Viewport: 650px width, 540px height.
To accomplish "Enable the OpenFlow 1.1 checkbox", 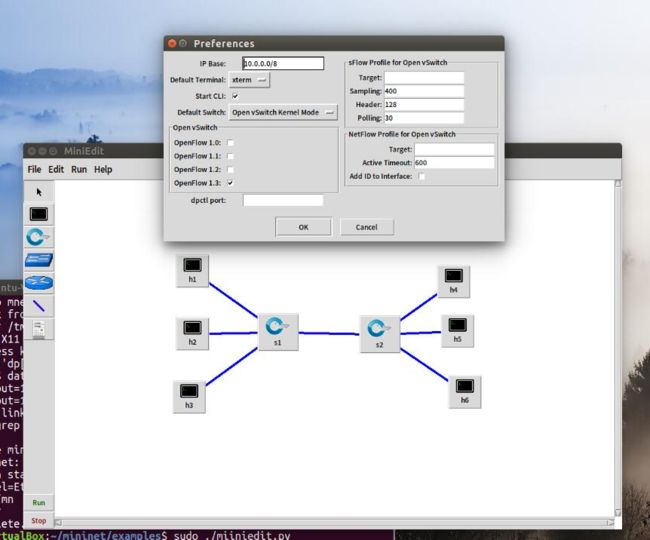I will click(x=230, y=156).
